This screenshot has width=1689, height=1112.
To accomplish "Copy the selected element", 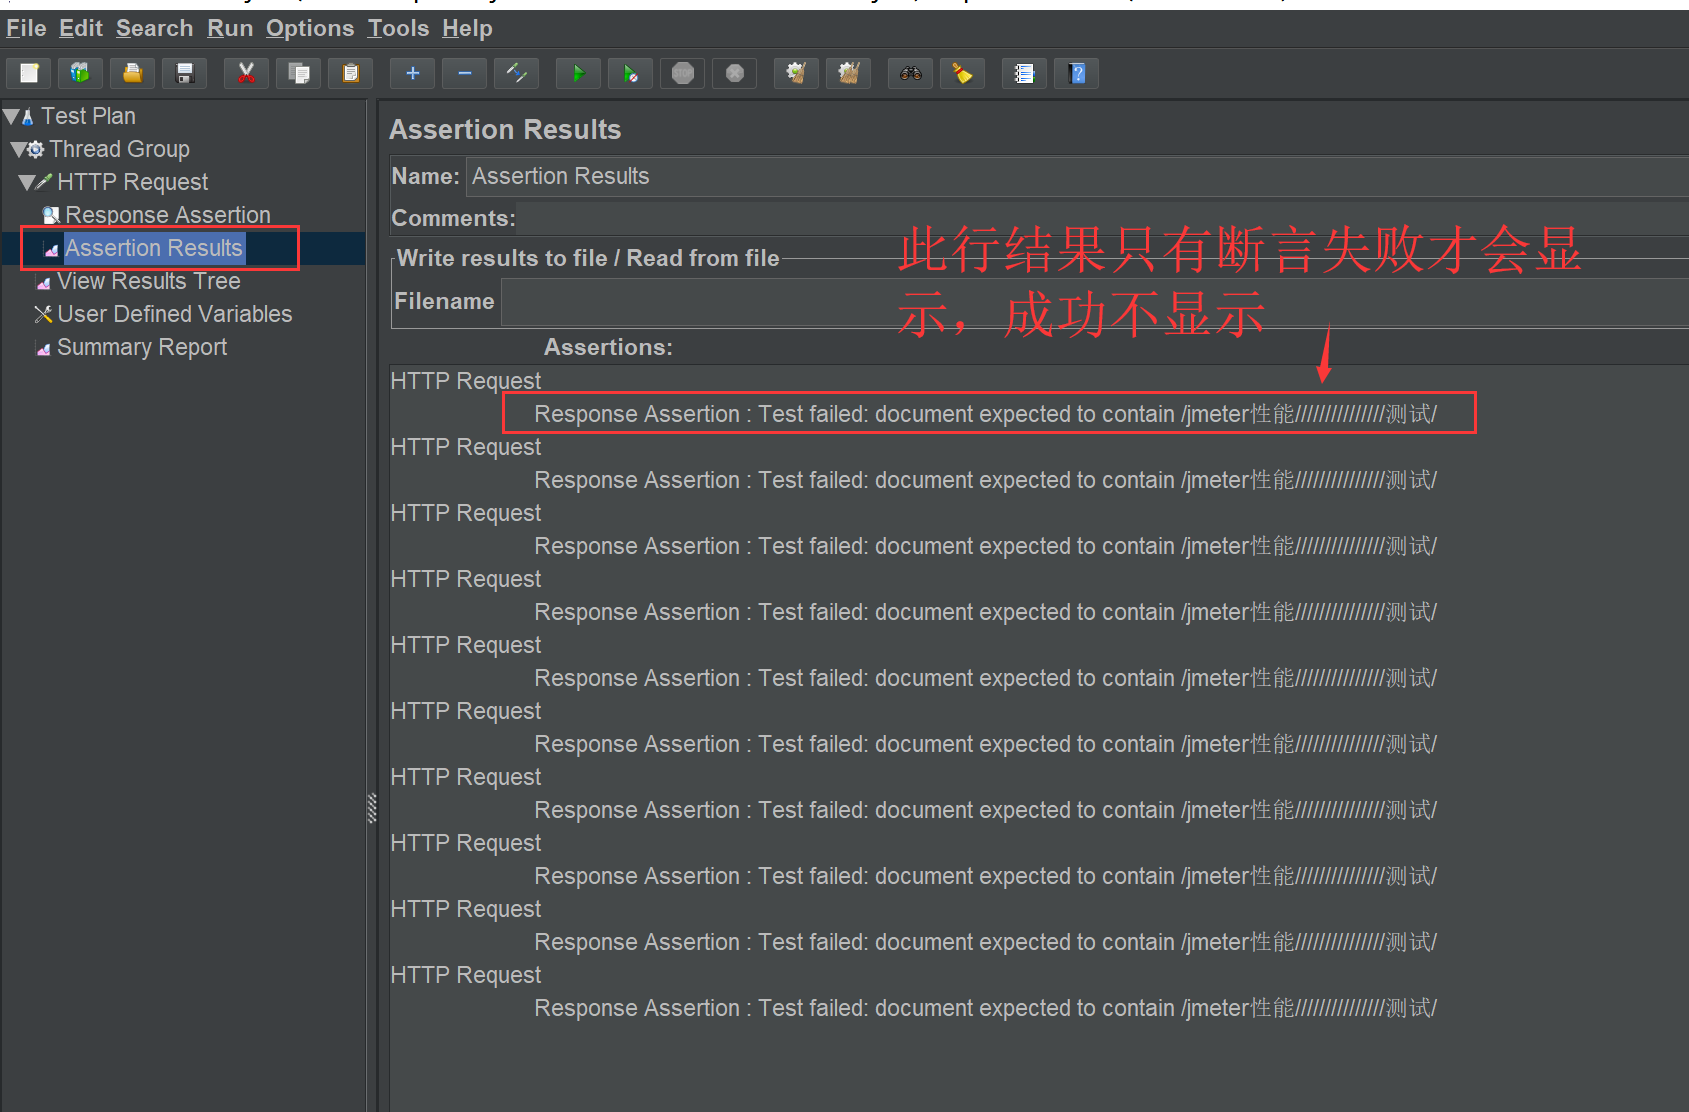I will [298, 73].
